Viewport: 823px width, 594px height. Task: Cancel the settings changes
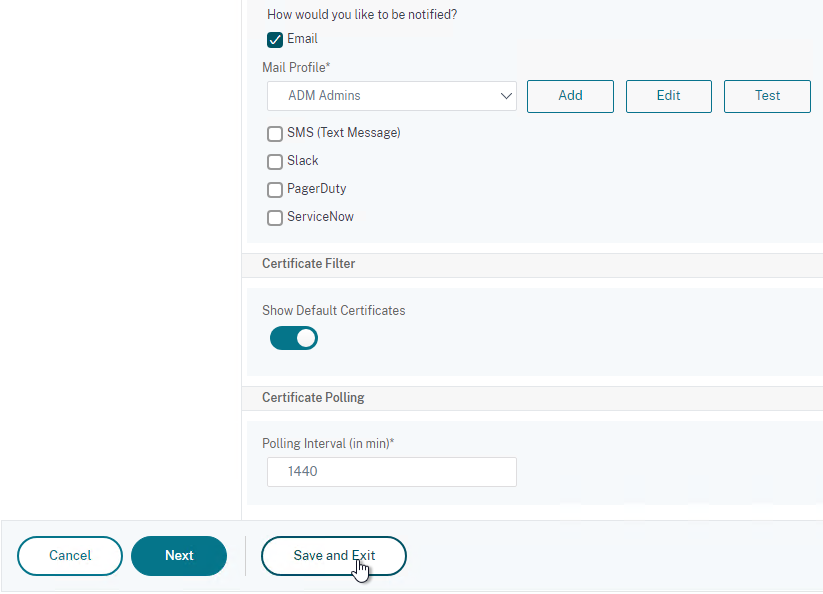coord(70,556)
